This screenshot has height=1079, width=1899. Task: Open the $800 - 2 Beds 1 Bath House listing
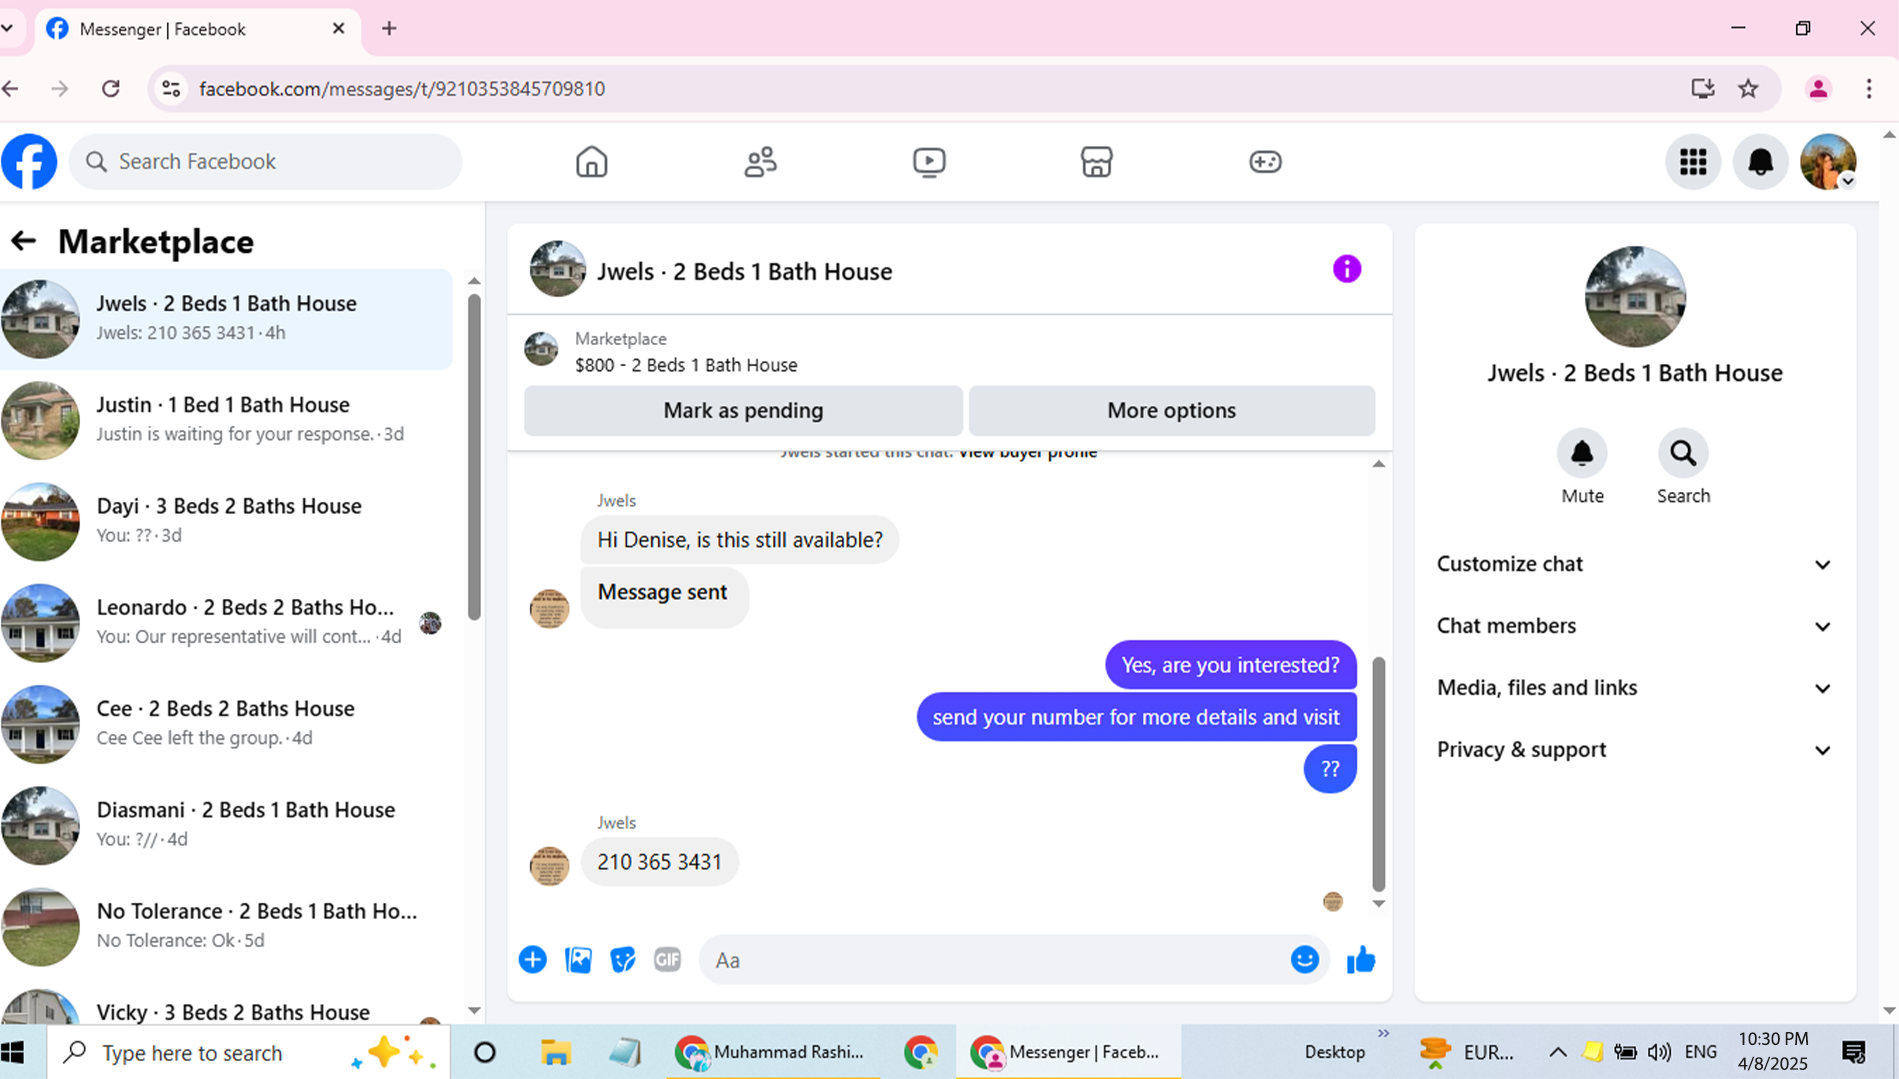pyautogui.click(x=685, y=365)
